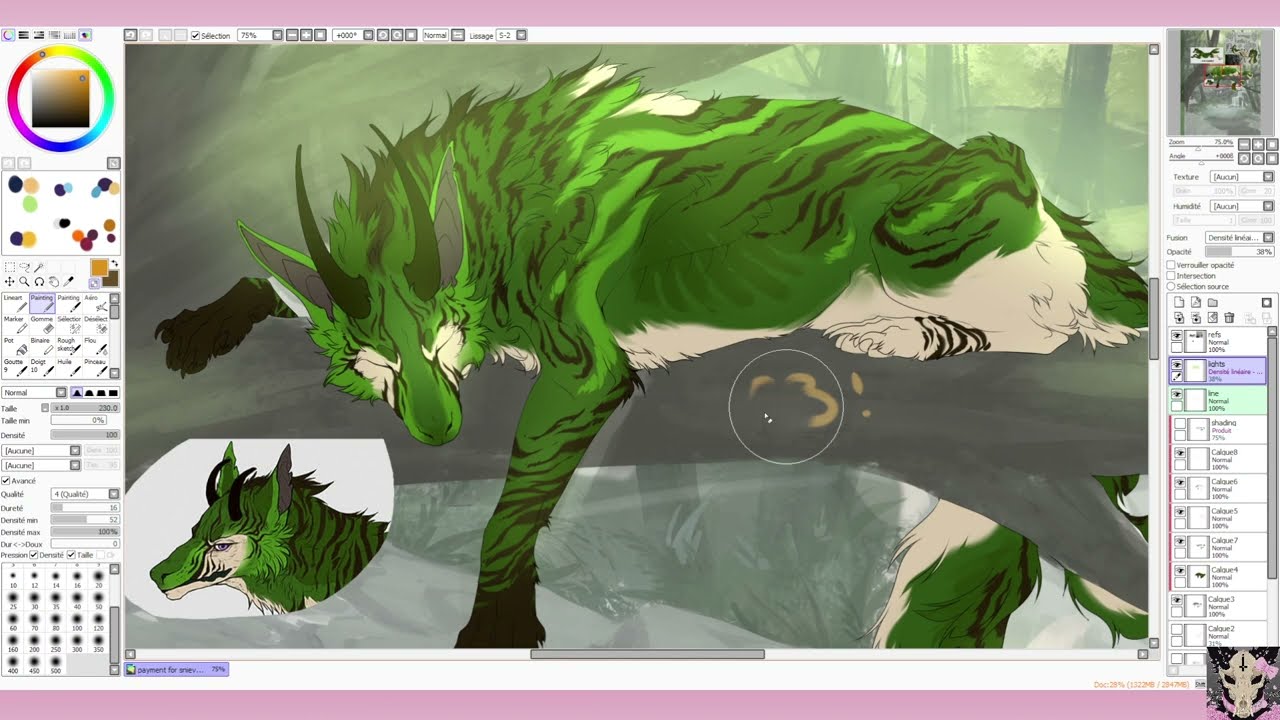Pick the 500 brush size preset
The image size is (1280, 720).
pyautogui.click(x=56, y=665)
